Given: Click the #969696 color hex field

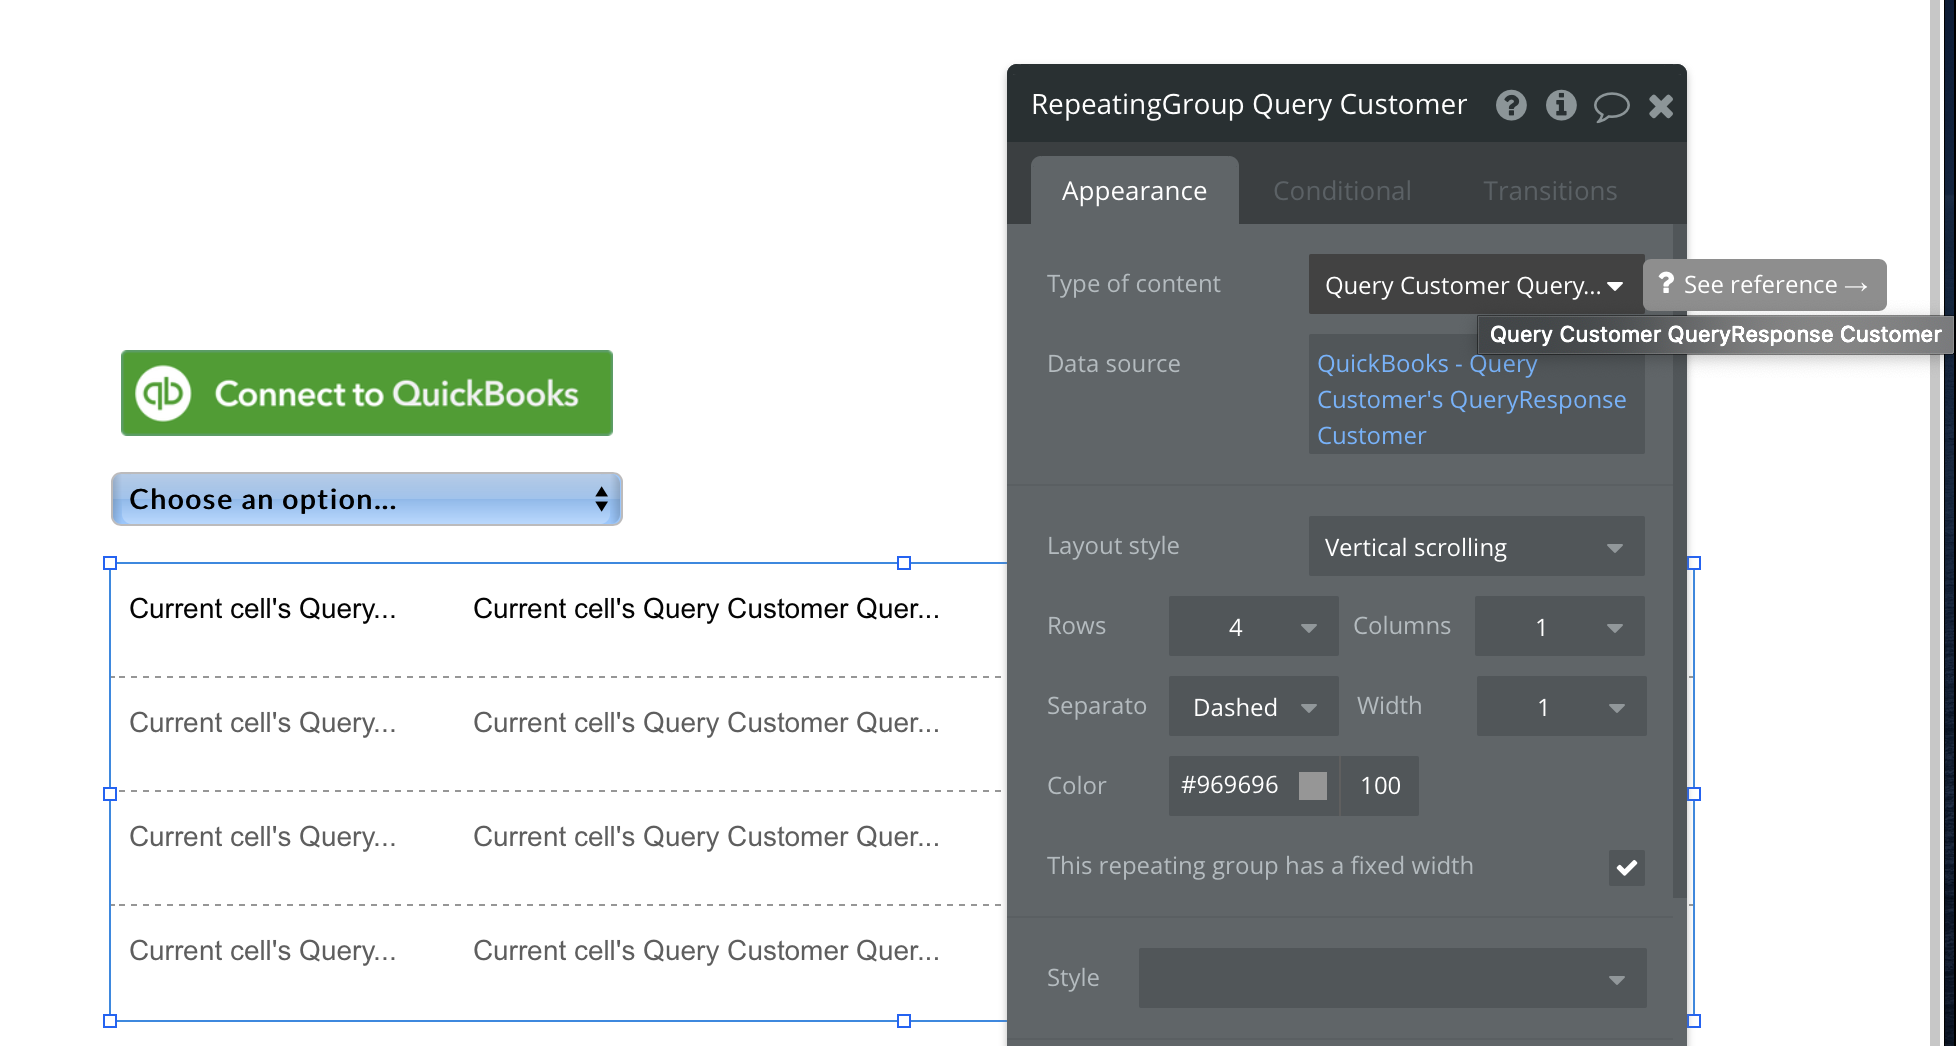Looking at the screenshot, I should 1231,785.
